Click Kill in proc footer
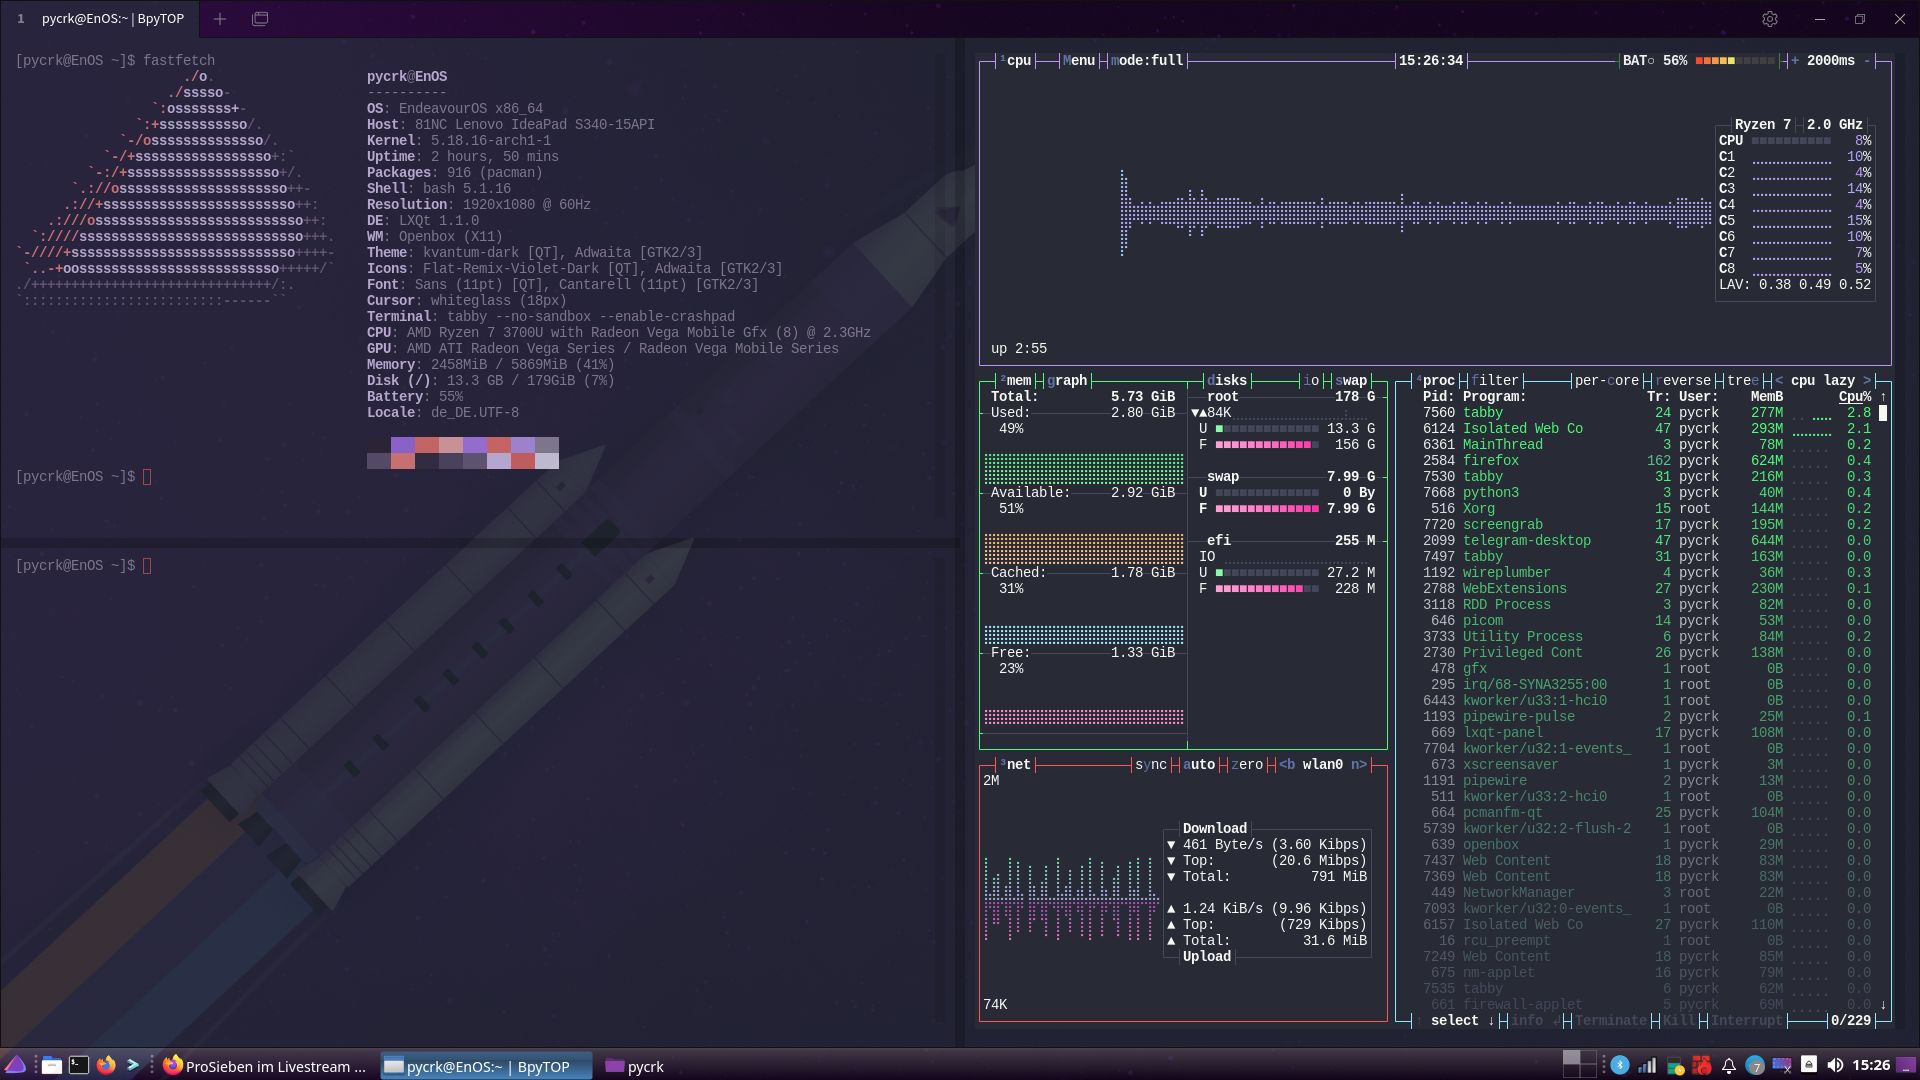Image resolution: width=1920 pixels, height=1080 pixels. pyautogui.click(x=1679, y=1021)
